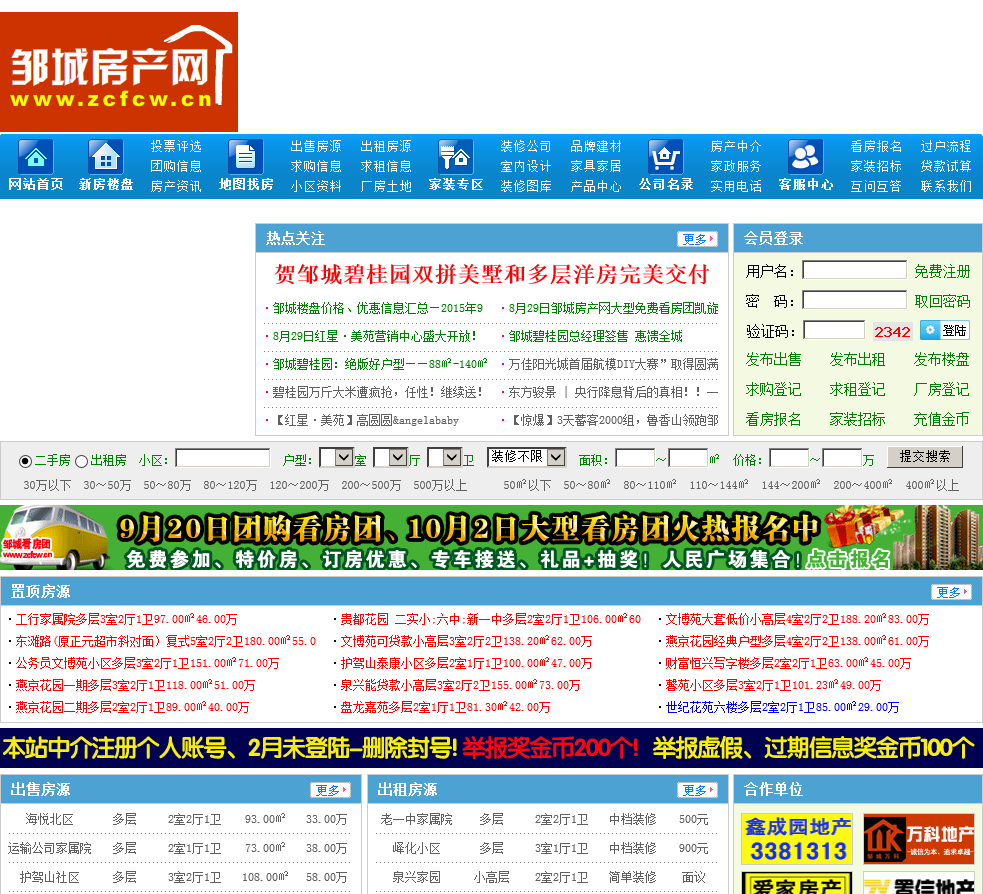Click the minimum 面积 input field
Screen dimensions: 983x894
click(635, 458)
